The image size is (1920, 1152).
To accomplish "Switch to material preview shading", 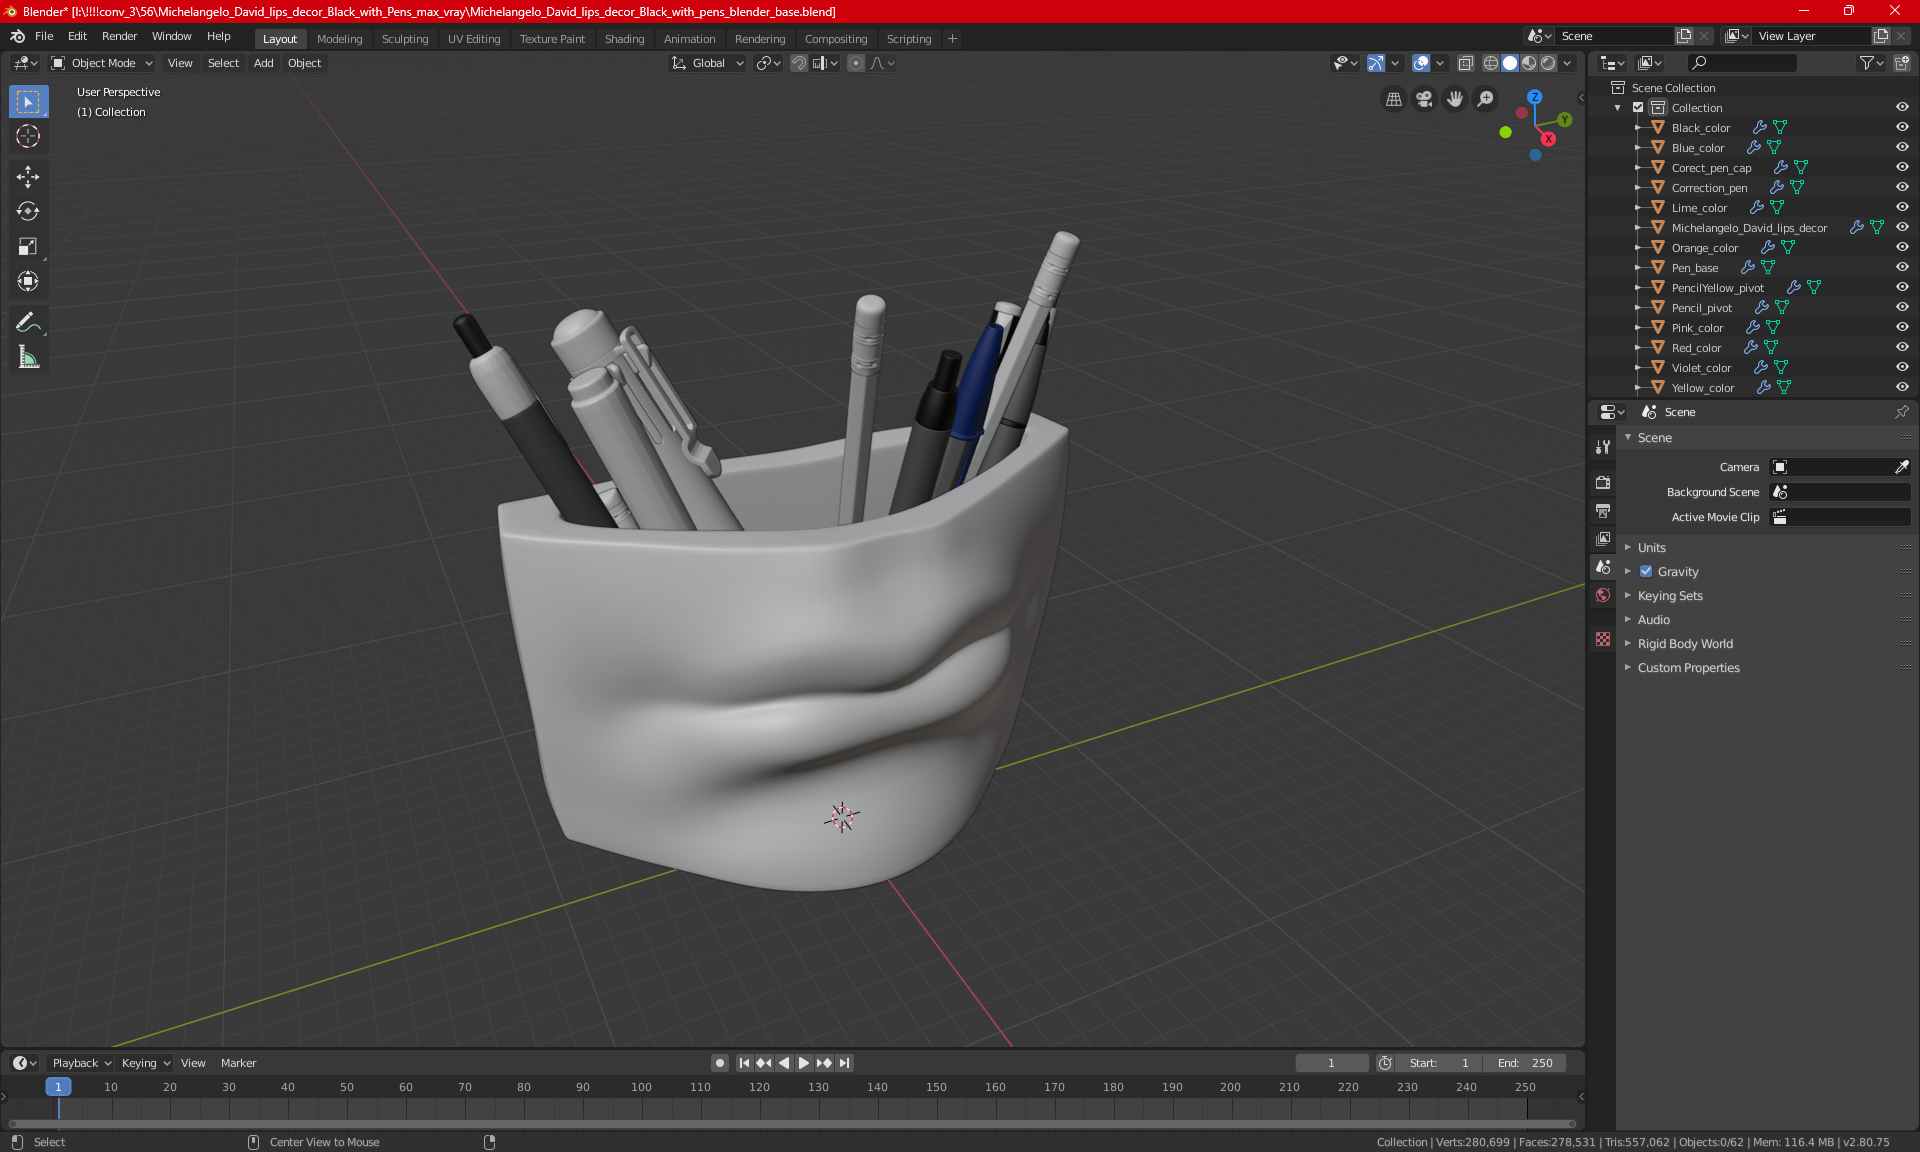I will (1529, 63).
